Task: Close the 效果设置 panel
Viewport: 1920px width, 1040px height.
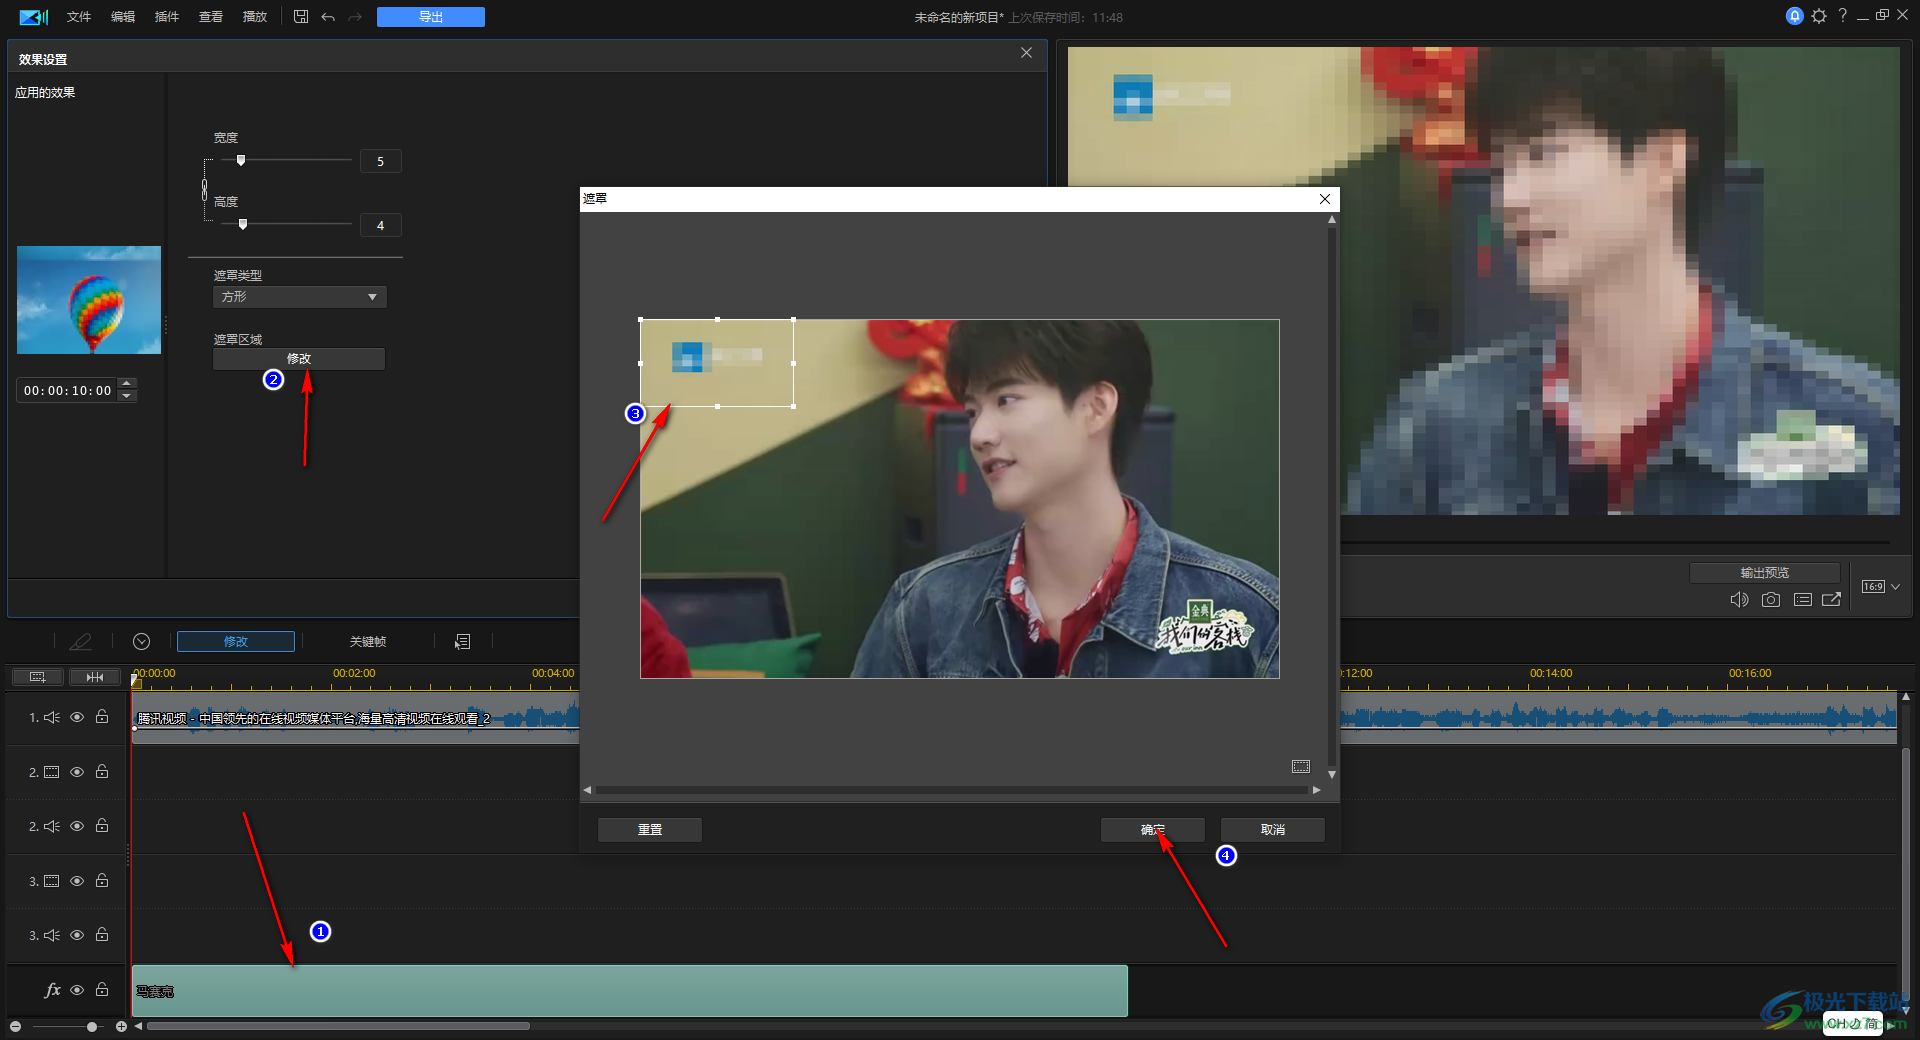Action: point(1026,53)
